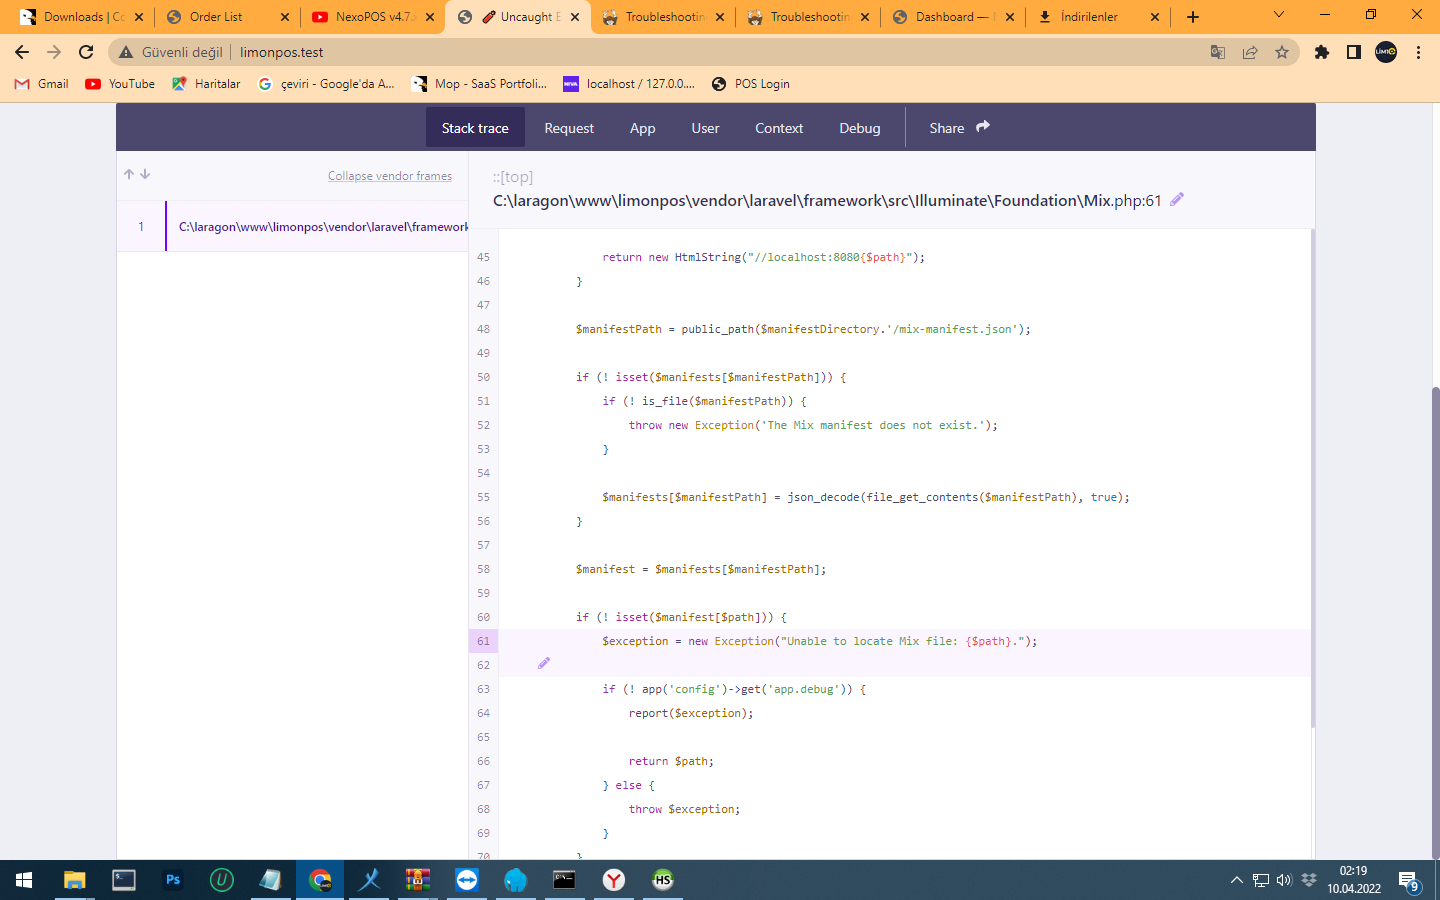Open the Chrome customization dropdown chevron

1278,16
